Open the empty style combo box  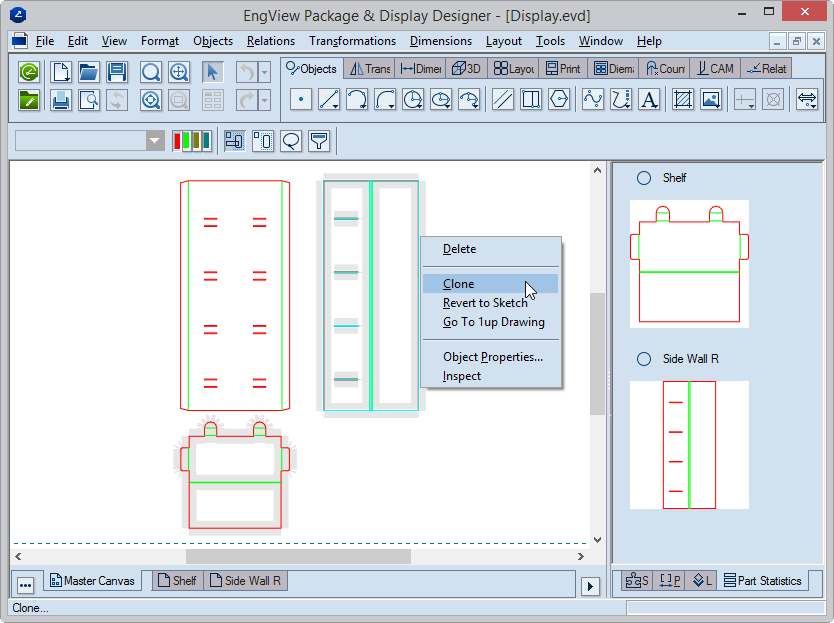click(x=155, y=141)
